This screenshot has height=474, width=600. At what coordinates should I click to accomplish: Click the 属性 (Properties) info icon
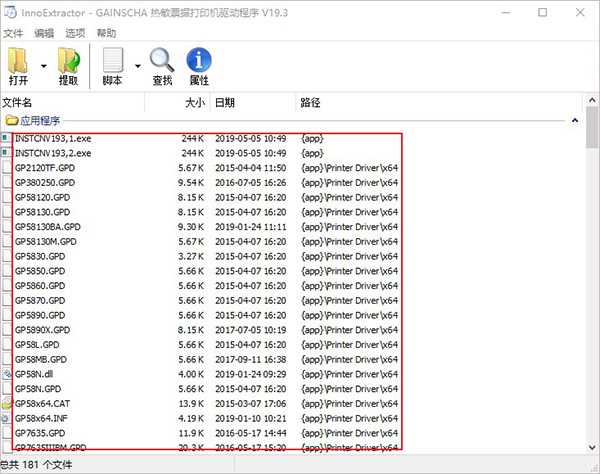(199, 60)
